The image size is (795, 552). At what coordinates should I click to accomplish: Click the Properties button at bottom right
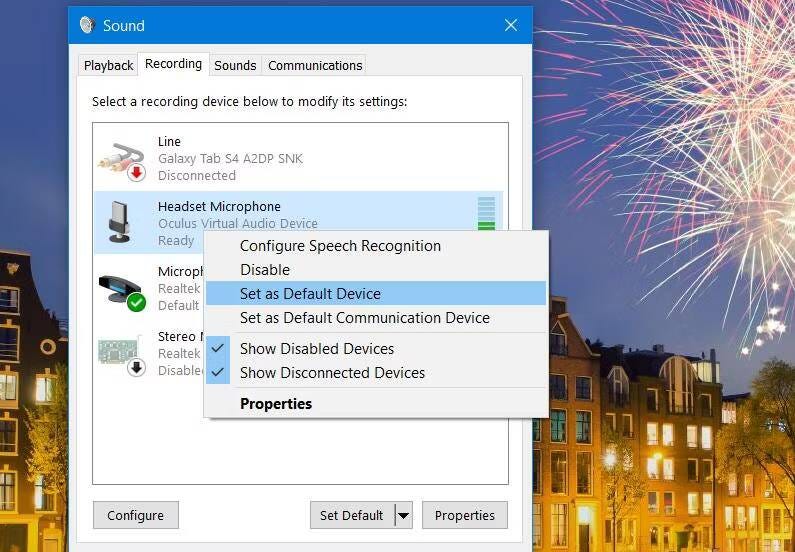point(464,515)
